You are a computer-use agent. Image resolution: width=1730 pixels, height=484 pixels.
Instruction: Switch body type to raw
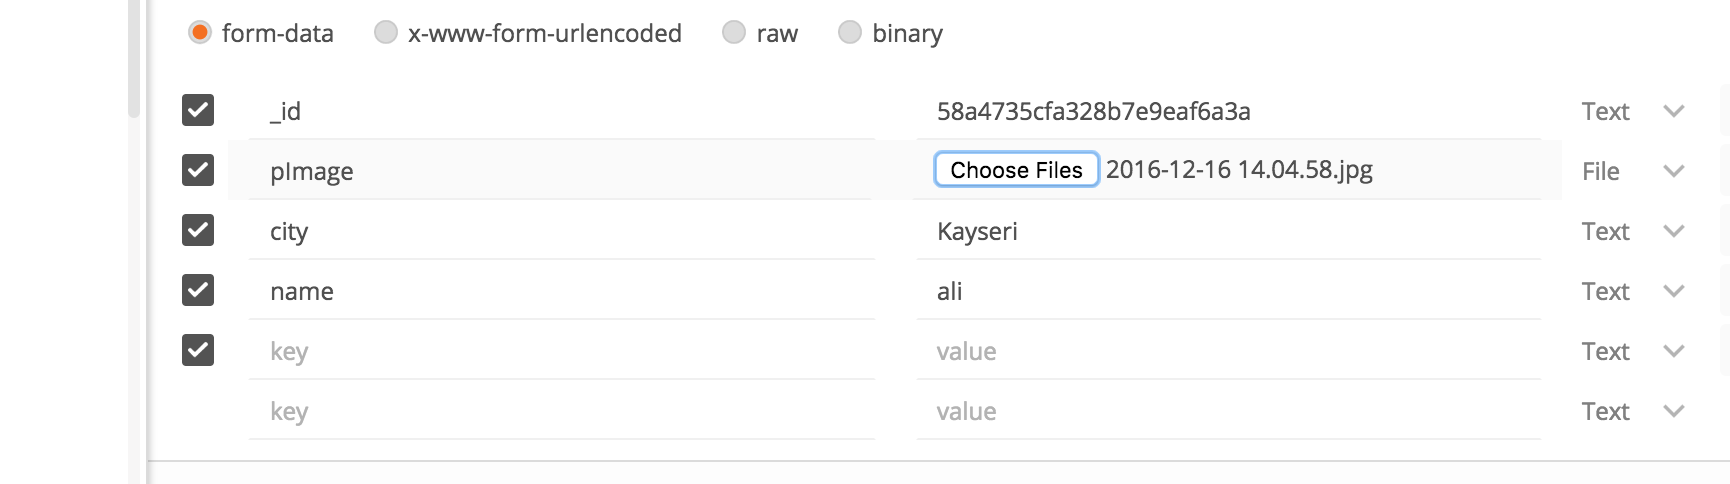734,33
